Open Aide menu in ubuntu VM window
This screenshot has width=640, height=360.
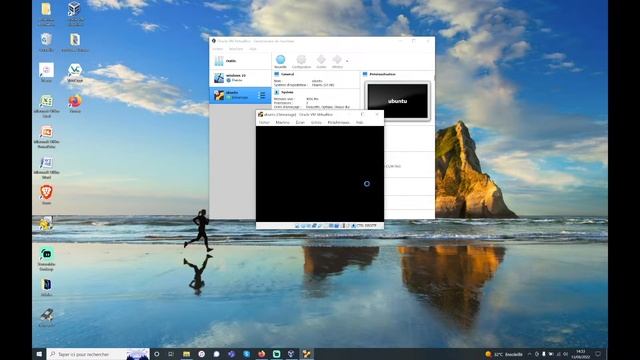pyautogui.click(x=360, y=122)
